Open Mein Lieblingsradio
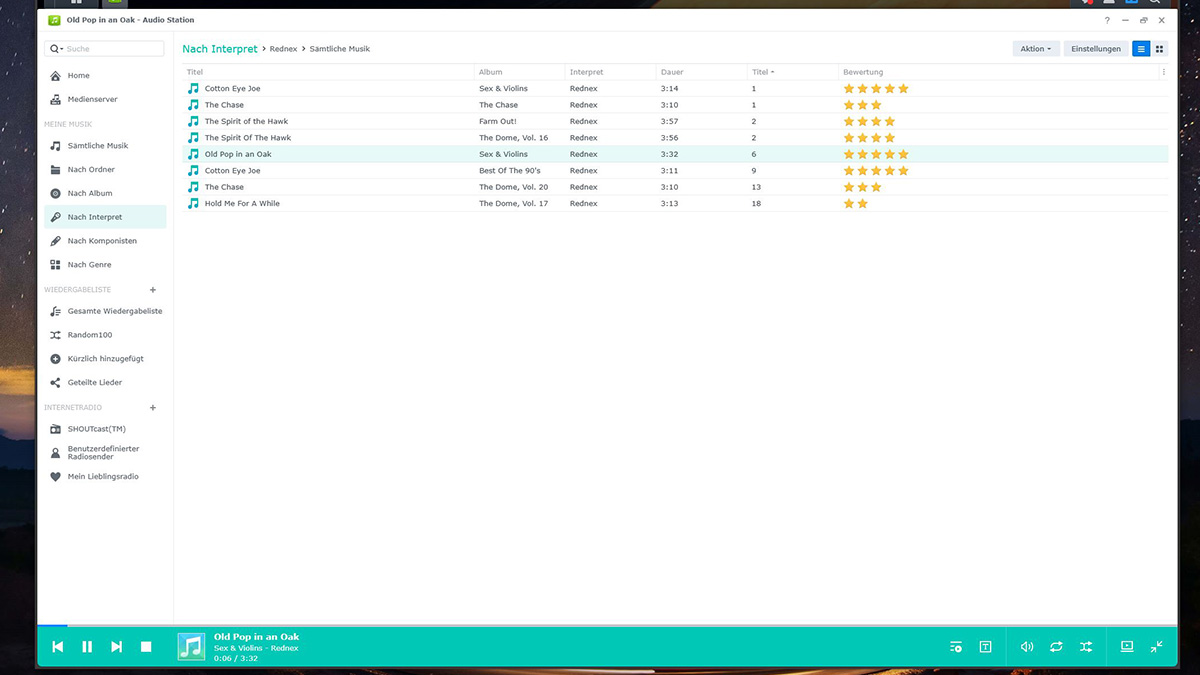The width and height of the screenshot is (1200, 675). tap(104, 477)
